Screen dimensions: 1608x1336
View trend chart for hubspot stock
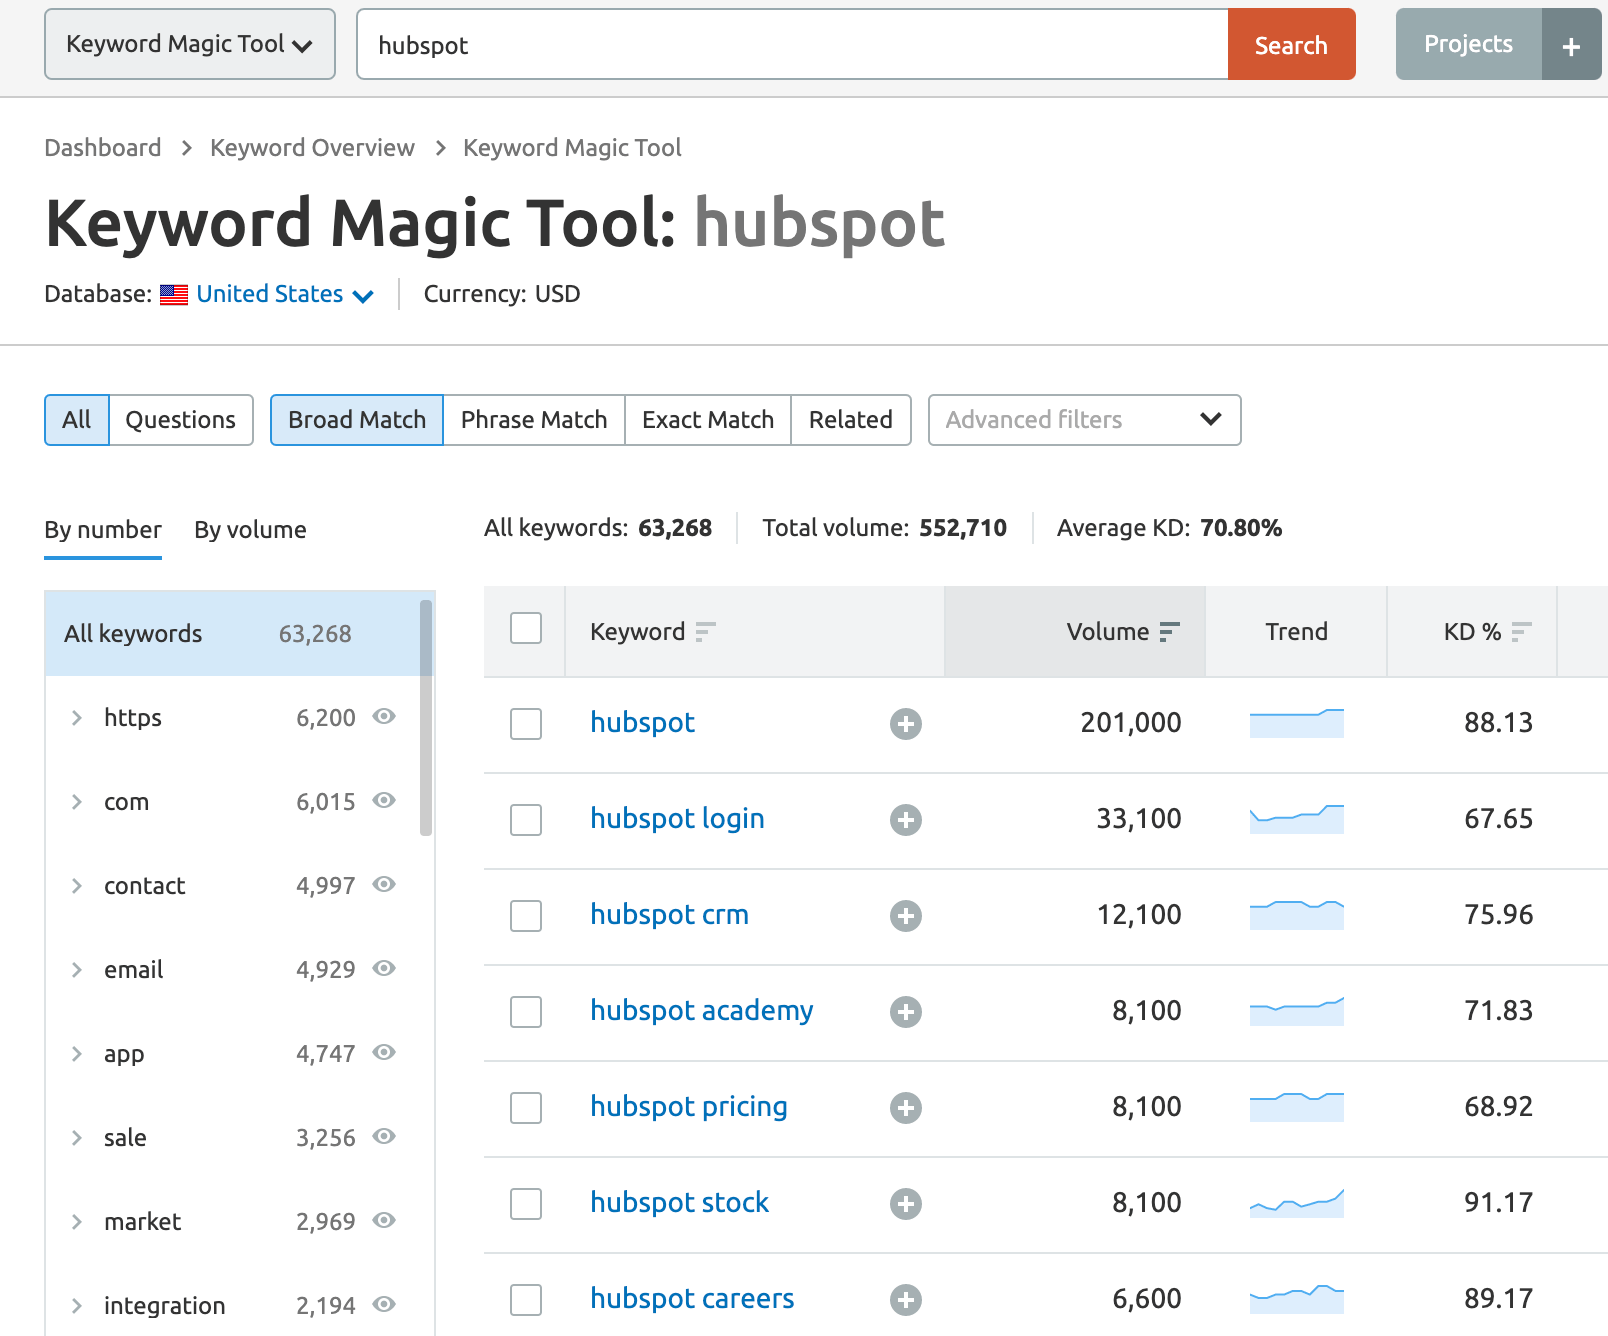(1297, 1202)
